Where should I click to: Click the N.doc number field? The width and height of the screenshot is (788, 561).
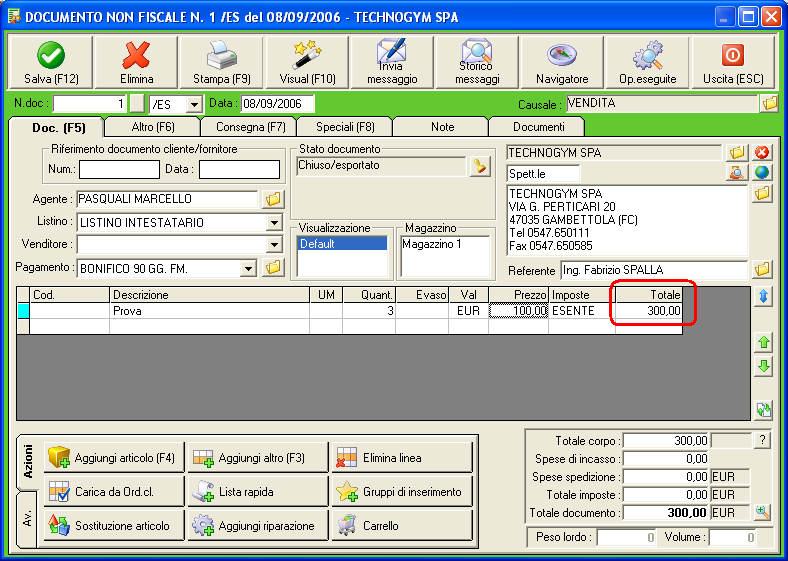point(90,104)
